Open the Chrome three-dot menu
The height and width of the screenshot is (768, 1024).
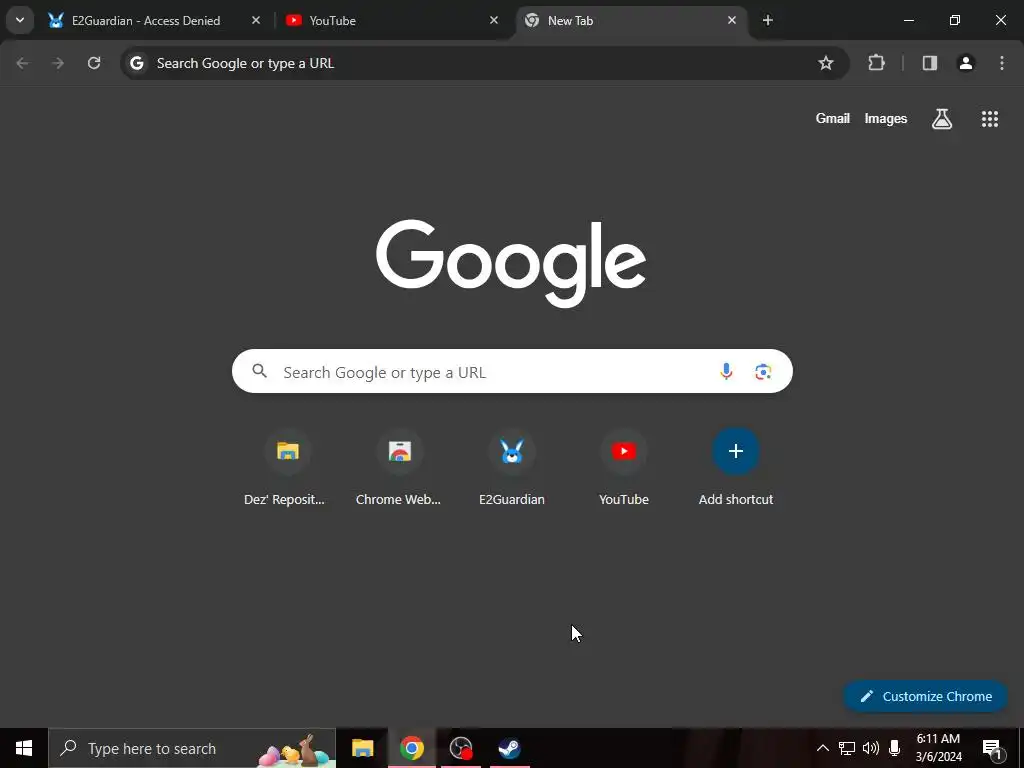[1002, 63]
